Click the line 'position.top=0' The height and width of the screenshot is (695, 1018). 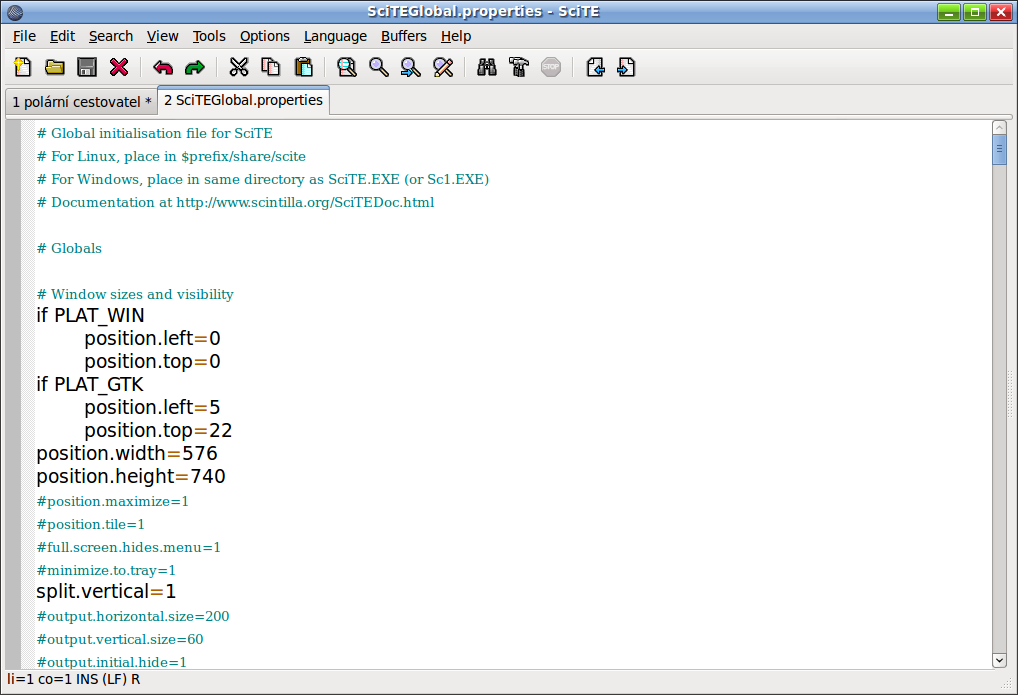(x=152, y=362)
